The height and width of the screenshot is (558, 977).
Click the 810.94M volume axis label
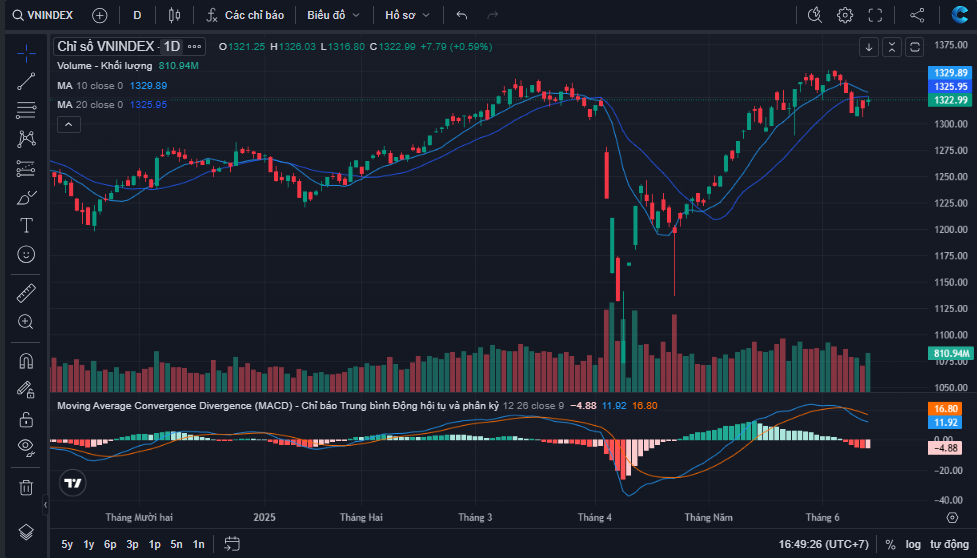point(950,353)
